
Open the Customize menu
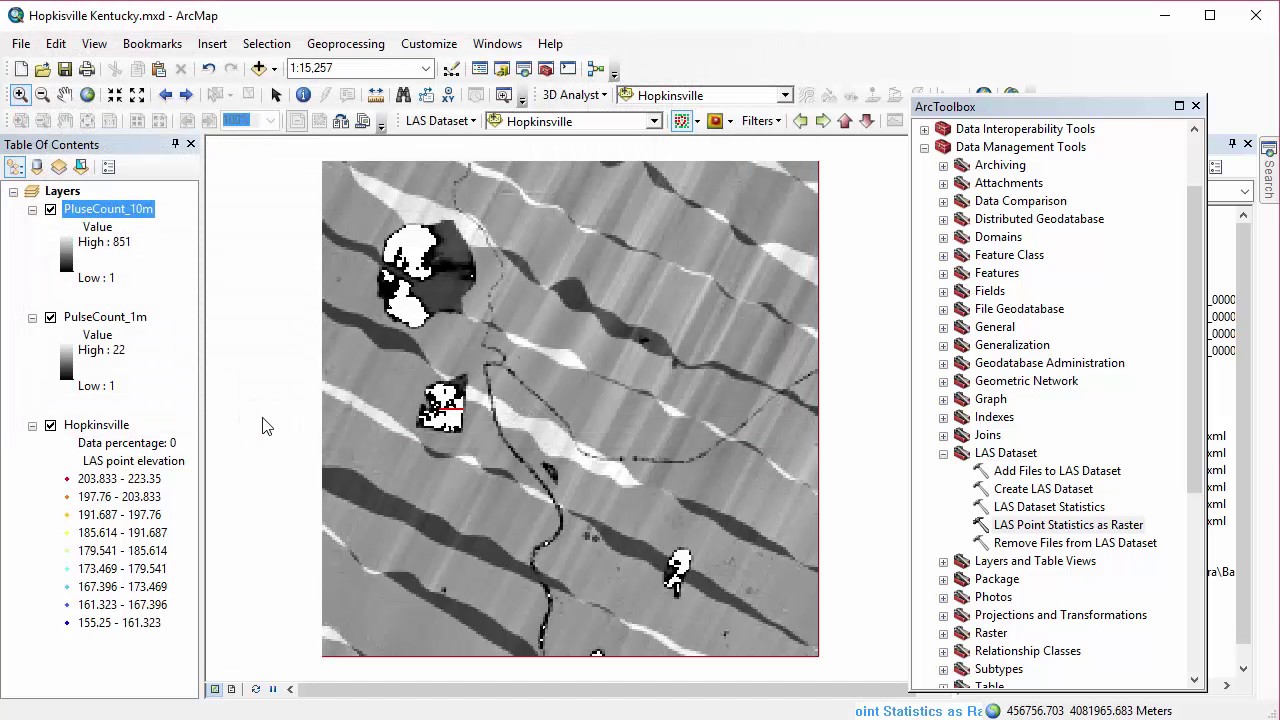tap(429, 44)
